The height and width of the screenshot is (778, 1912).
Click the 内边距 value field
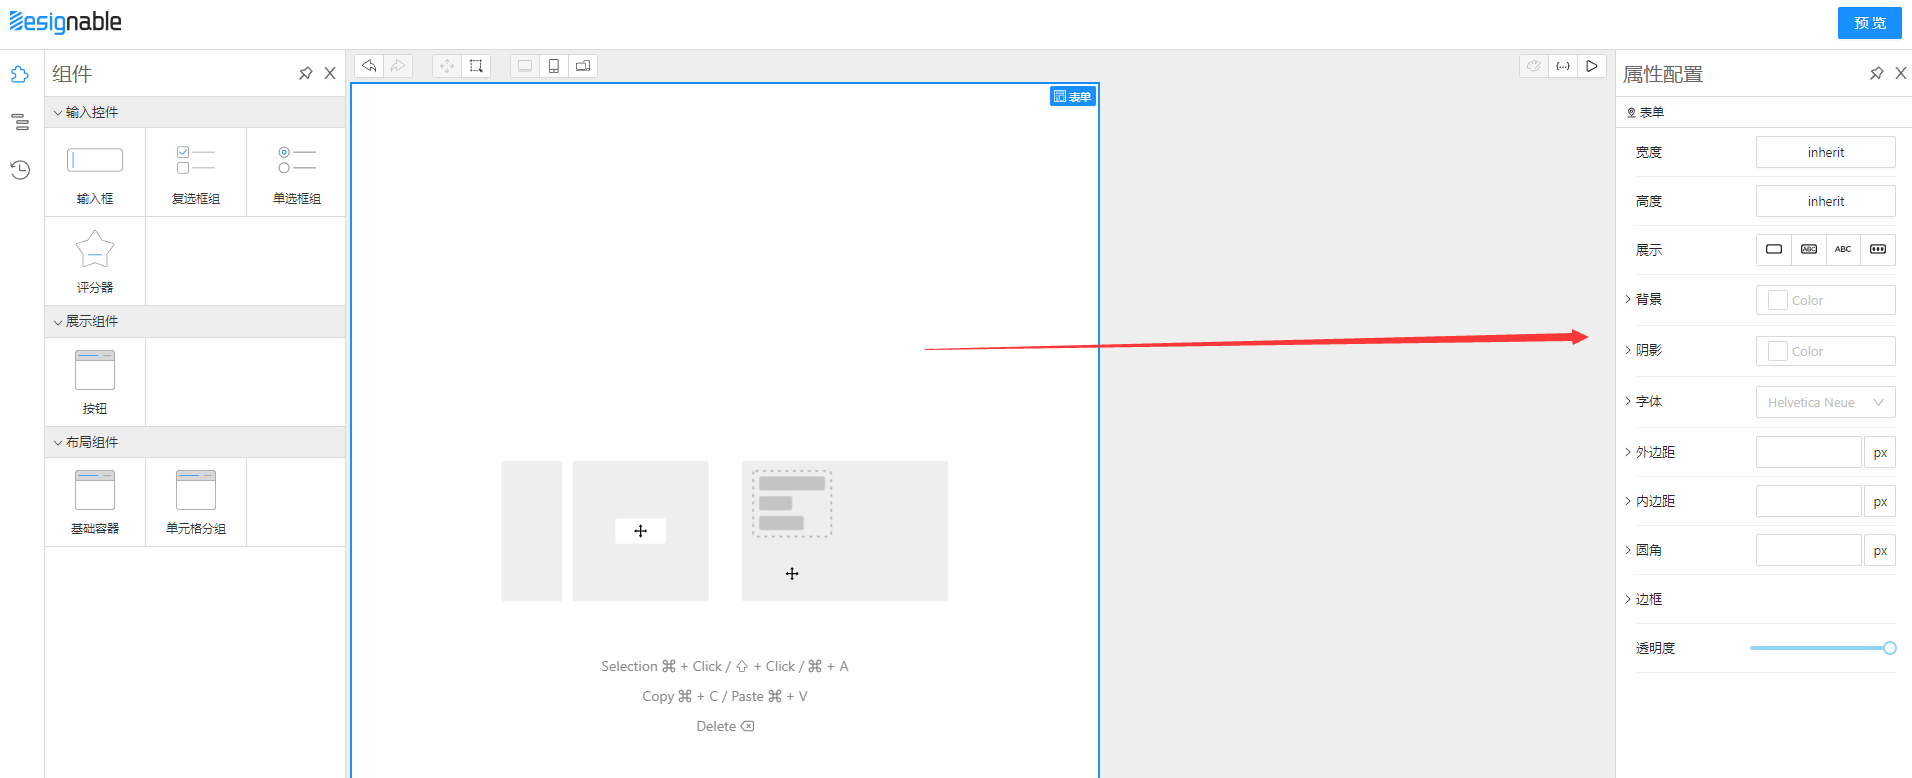[1809, 501]
